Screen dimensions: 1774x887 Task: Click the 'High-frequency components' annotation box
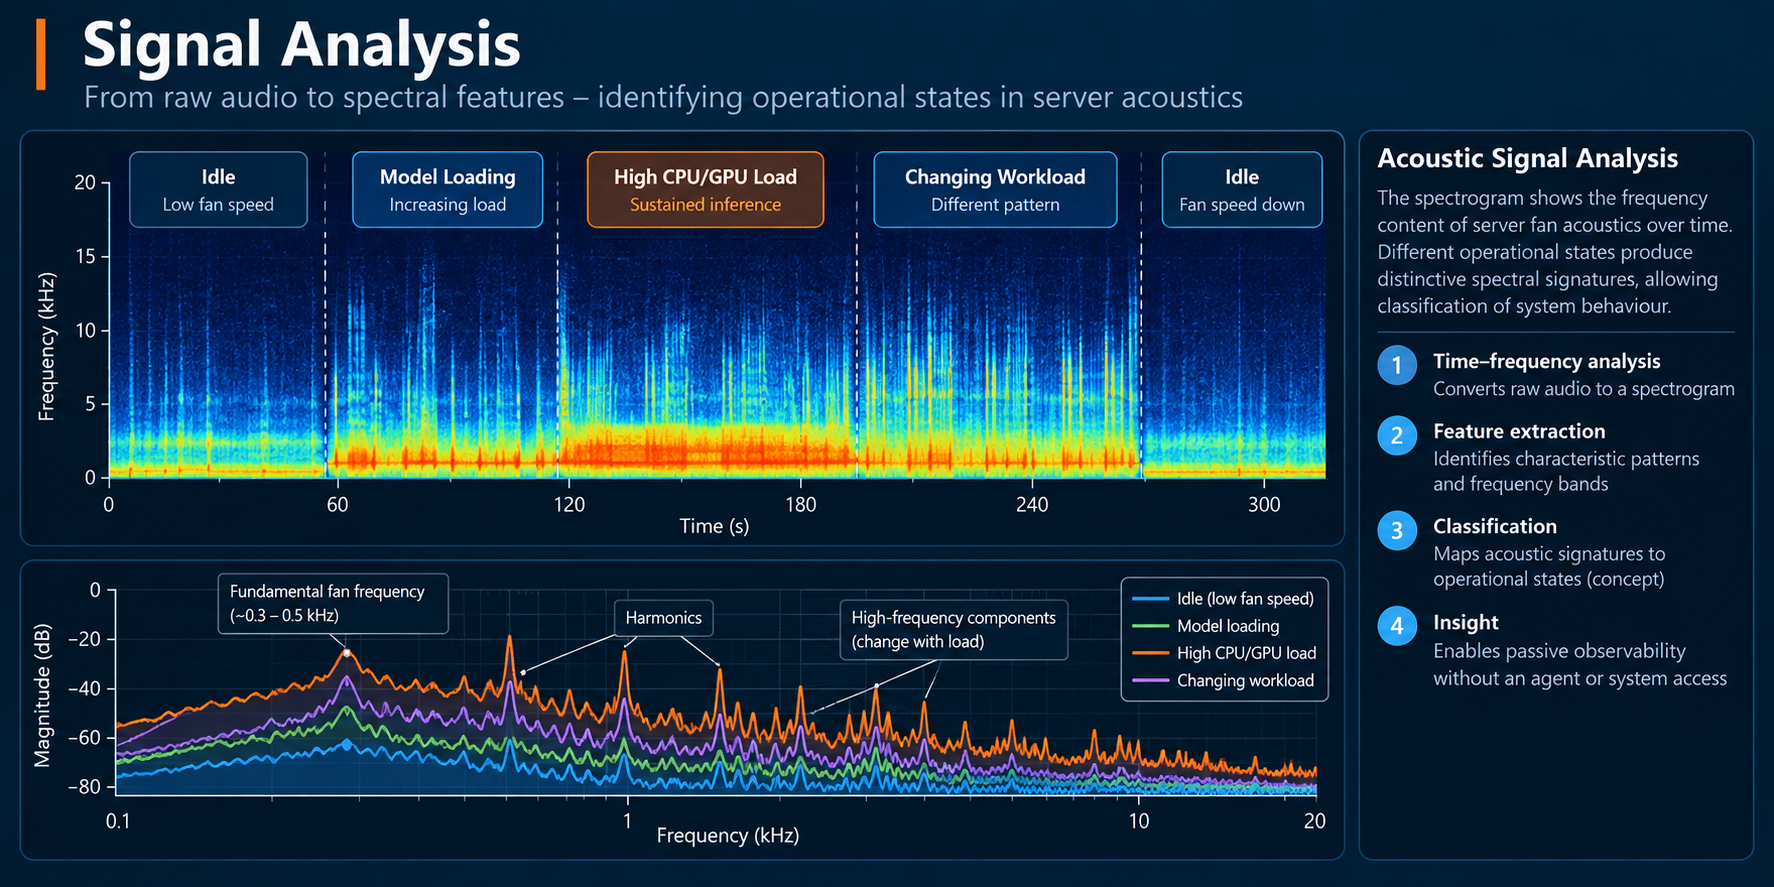tap(954, 629)
